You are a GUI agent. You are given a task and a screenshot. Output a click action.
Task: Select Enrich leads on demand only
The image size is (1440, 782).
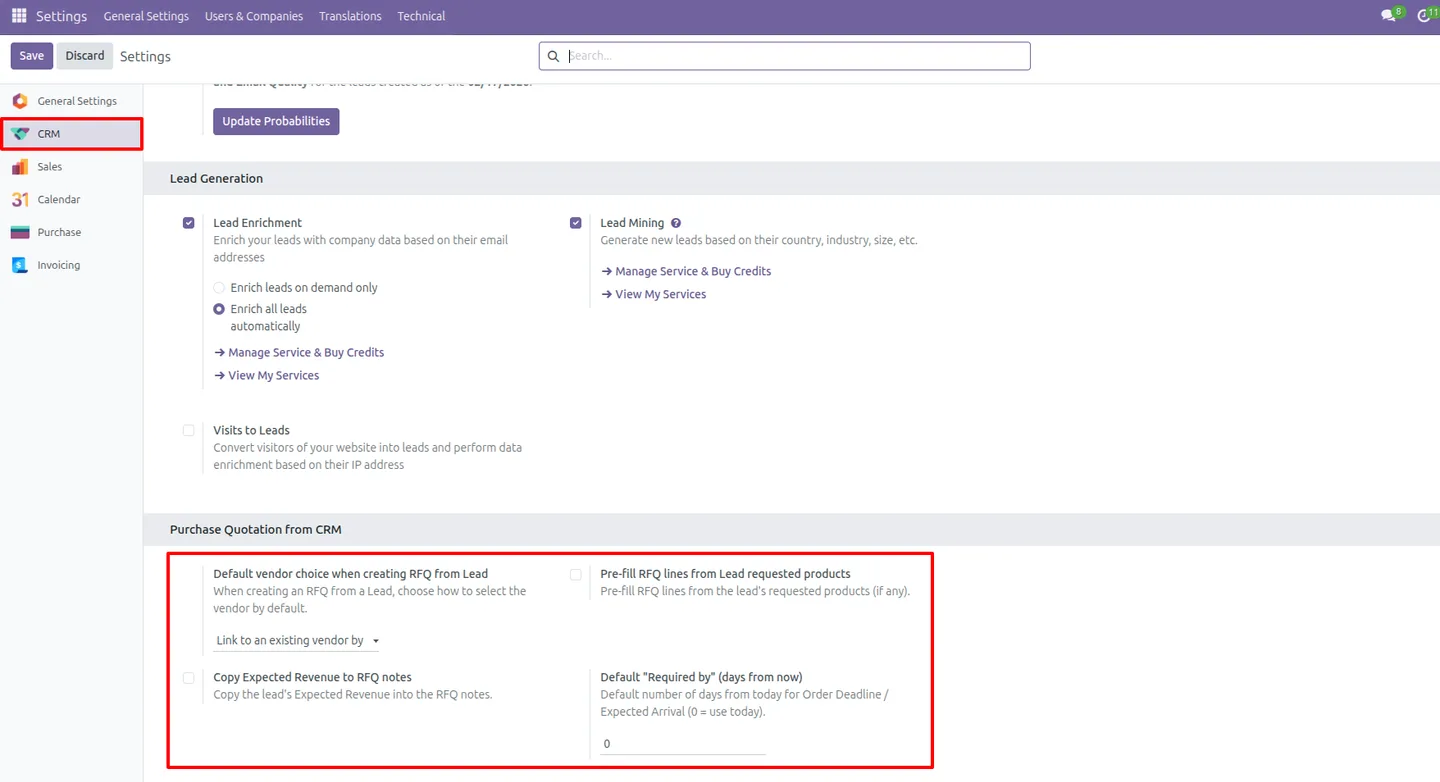(x=219, y=288)
